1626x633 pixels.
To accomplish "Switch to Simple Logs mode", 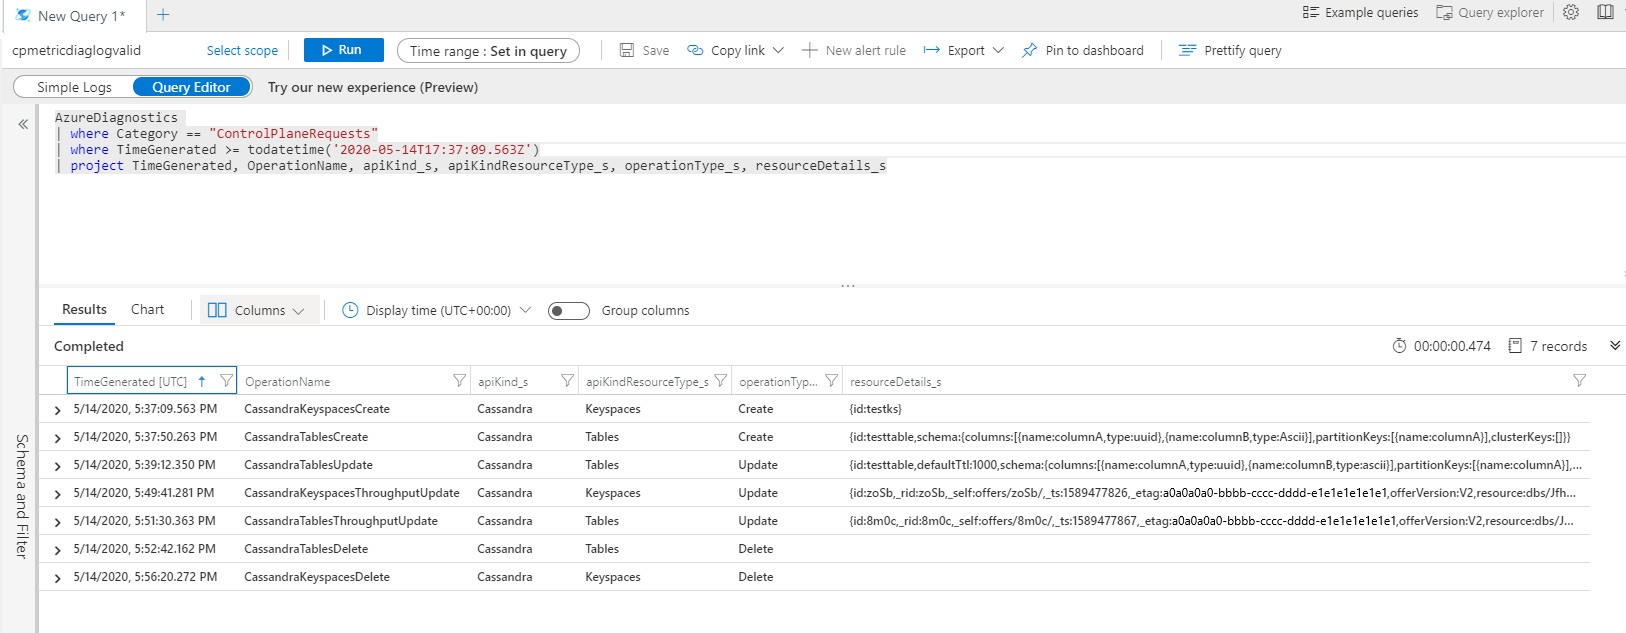I will 74,87.
